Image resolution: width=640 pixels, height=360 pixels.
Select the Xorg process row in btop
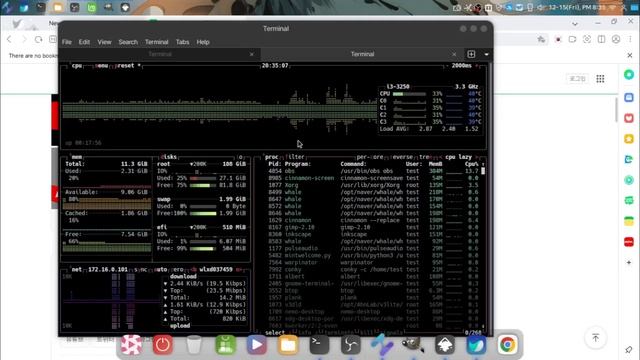pyautogui.click(x=373, y=185)
